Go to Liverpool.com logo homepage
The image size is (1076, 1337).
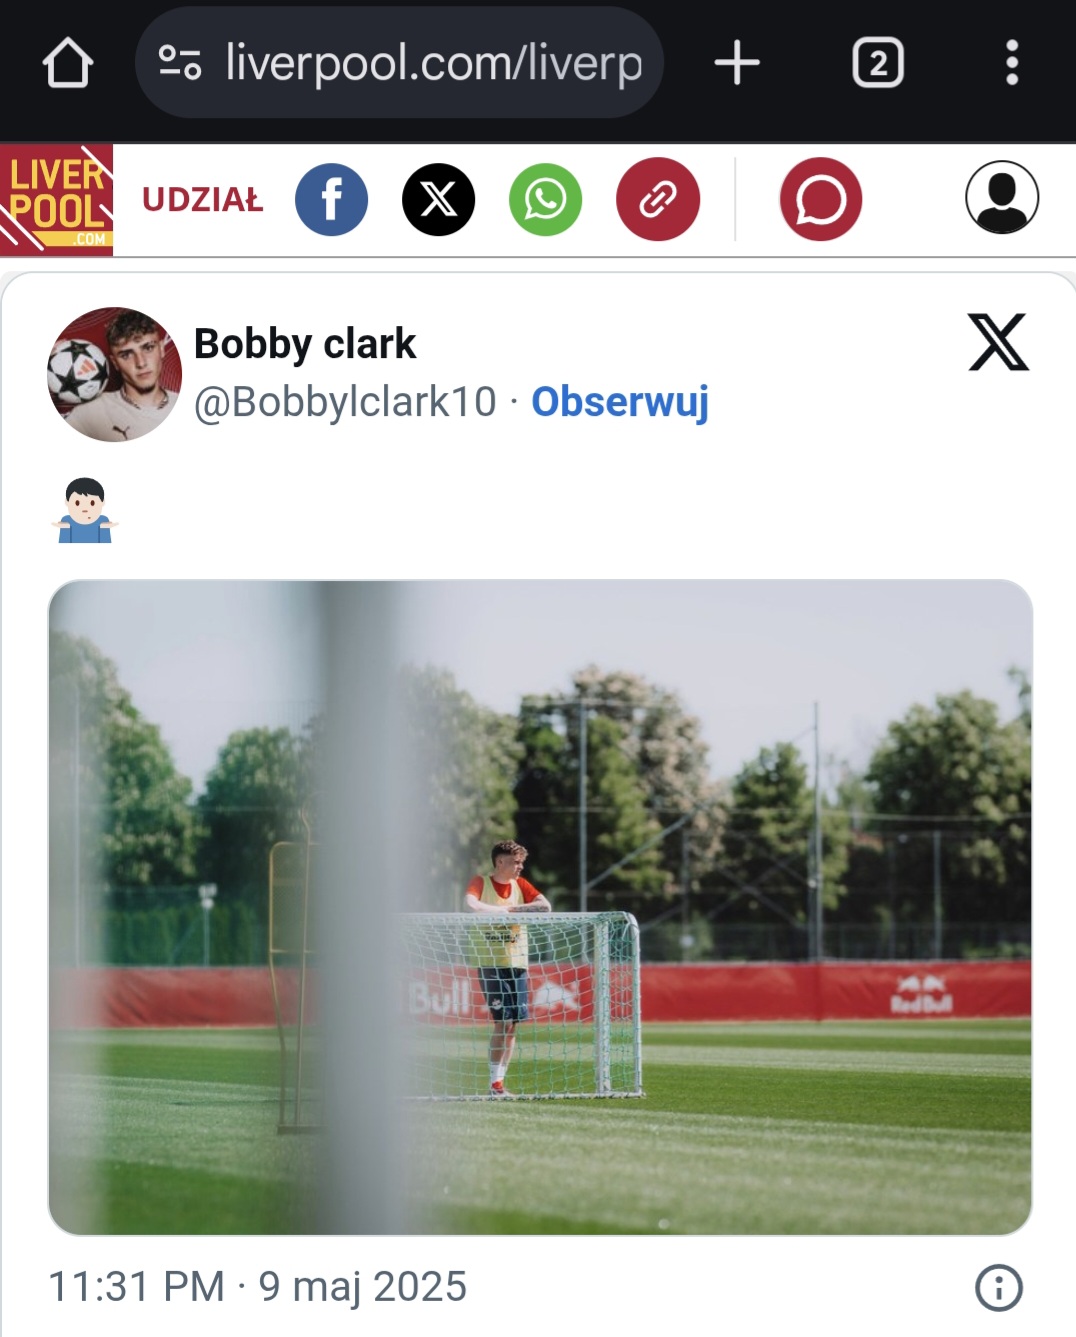tap(56, 200)
